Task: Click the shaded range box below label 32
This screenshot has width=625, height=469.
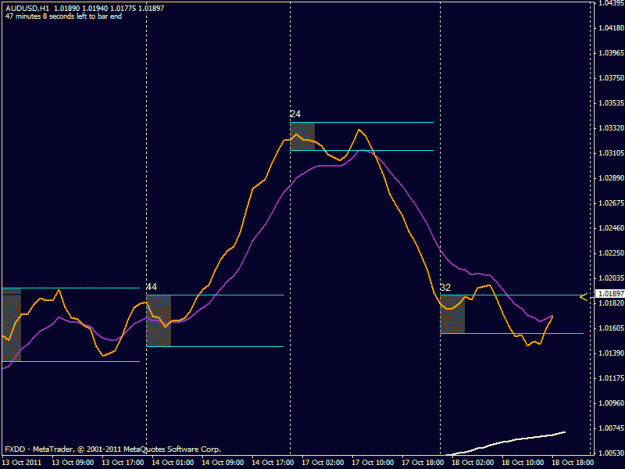Action: pos(452,314)
